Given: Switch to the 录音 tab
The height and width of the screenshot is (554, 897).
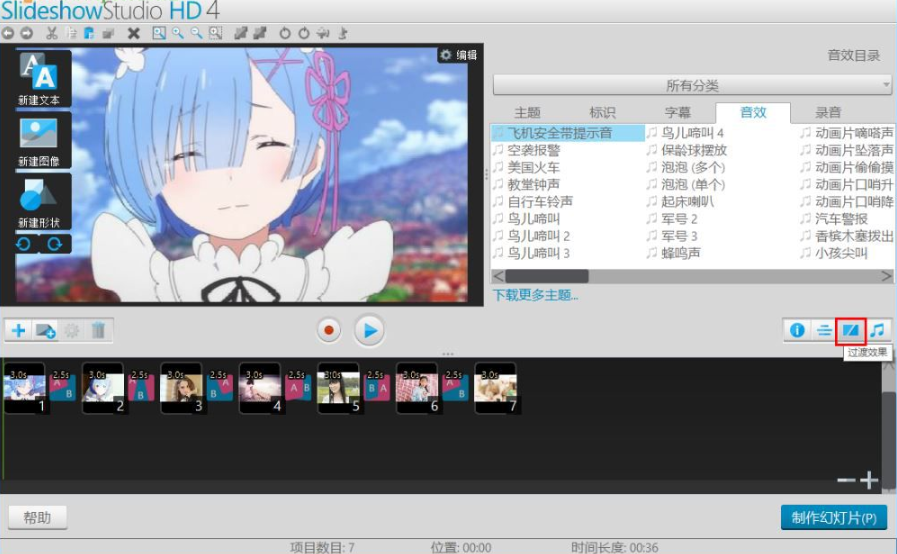Looking at the screenshot, I should pyautogui.click(x=828, y=113).
